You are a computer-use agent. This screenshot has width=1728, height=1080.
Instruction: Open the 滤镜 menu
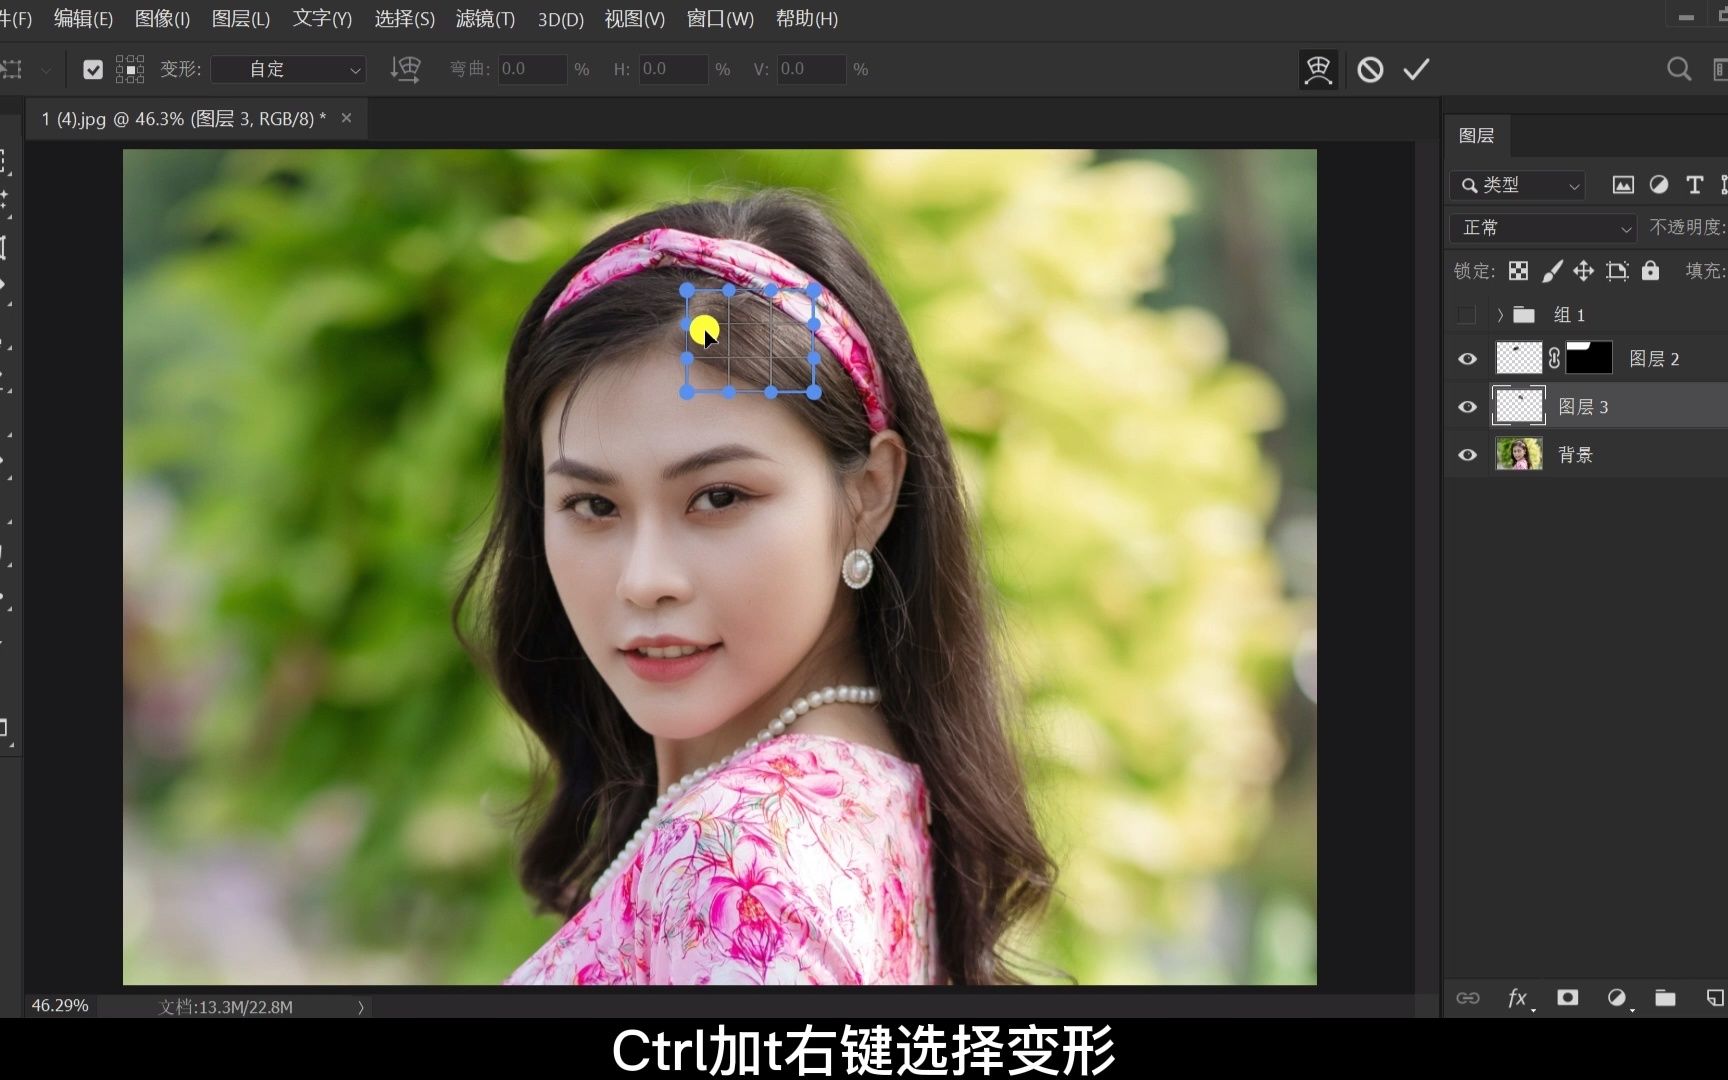point(484,19)
